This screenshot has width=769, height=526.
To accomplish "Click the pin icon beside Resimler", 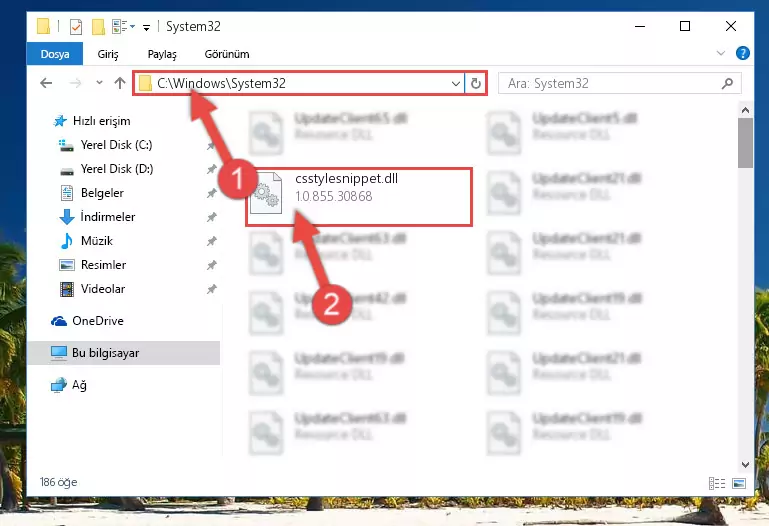I will (x=211, y=265).
